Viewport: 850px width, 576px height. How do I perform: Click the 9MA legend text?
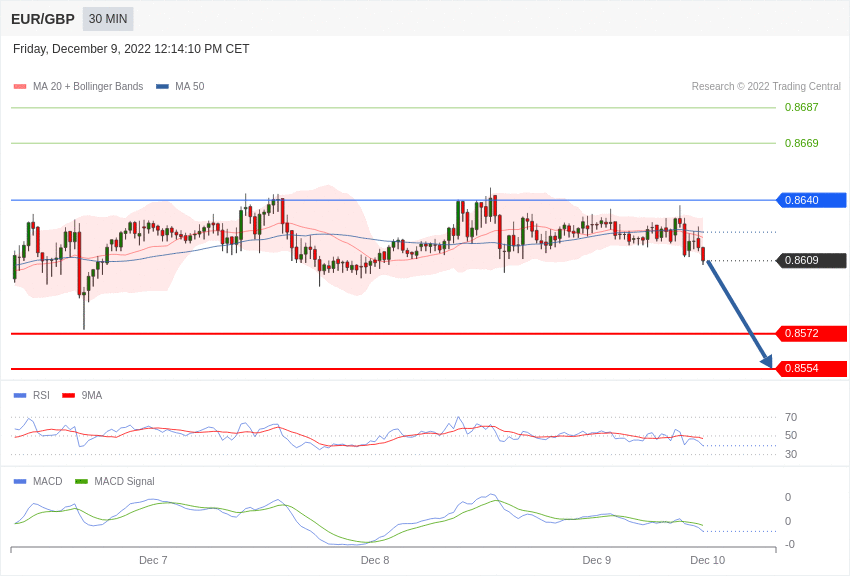92,396
